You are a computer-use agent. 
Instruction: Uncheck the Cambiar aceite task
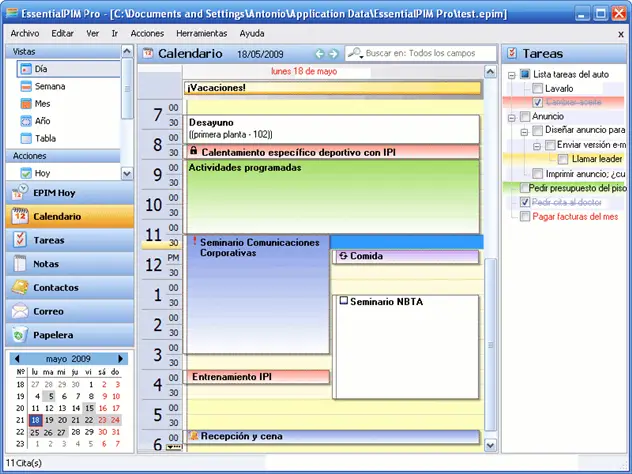coord(537,102)
